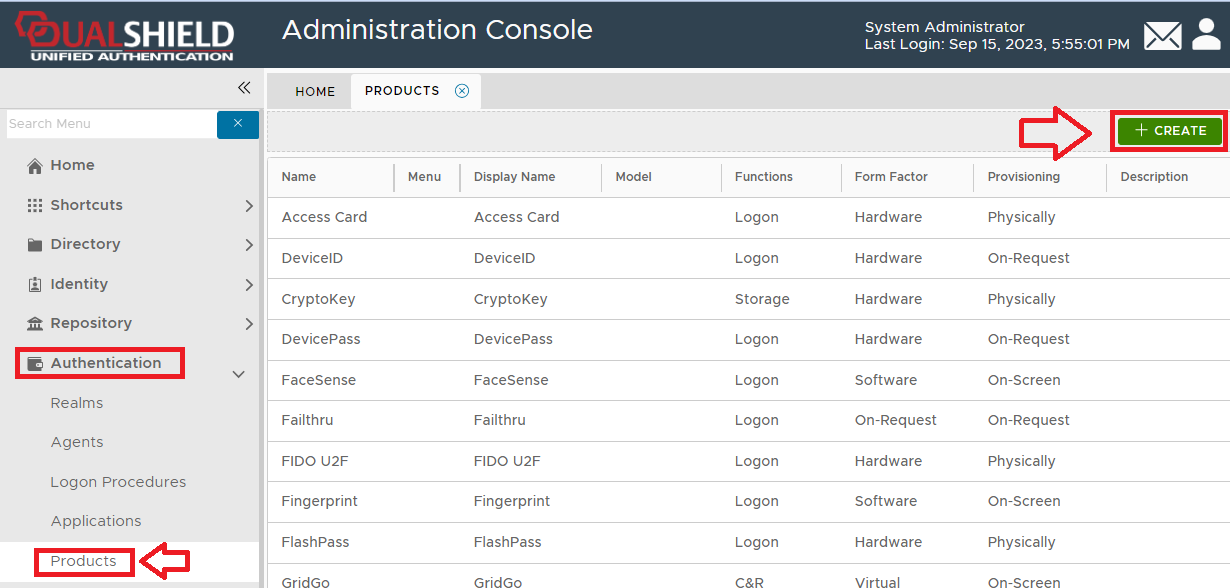1230x588 pixels.
Task: Open the mail envelope icon
Action: point(1162,37)
